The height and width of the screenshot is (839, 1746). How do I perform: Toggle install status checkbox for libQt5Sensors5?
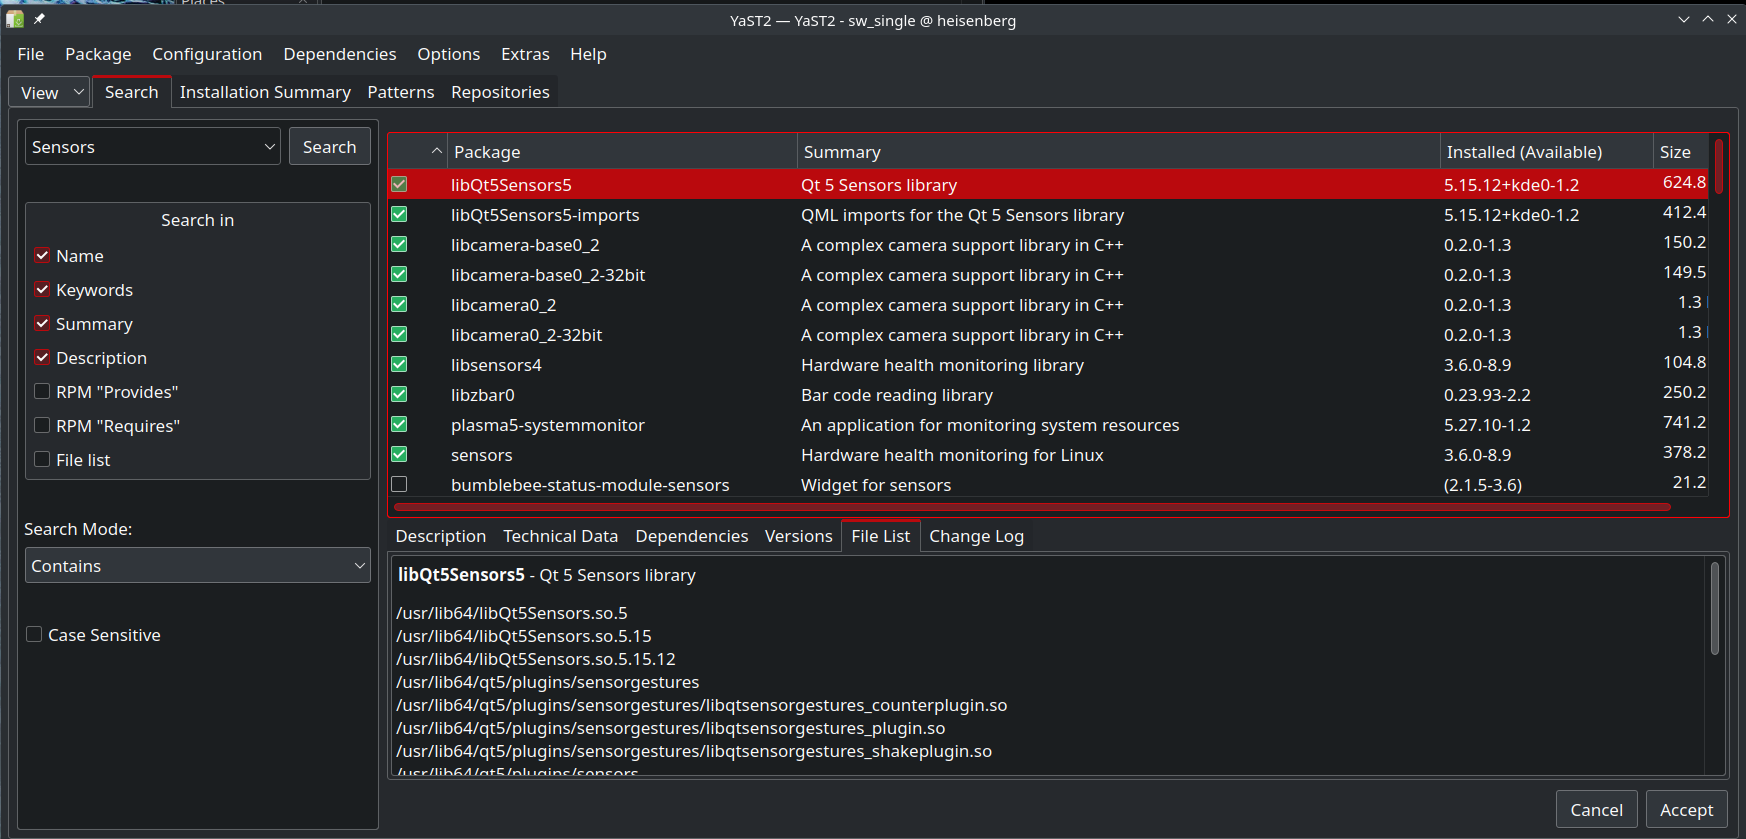point(399,184)
